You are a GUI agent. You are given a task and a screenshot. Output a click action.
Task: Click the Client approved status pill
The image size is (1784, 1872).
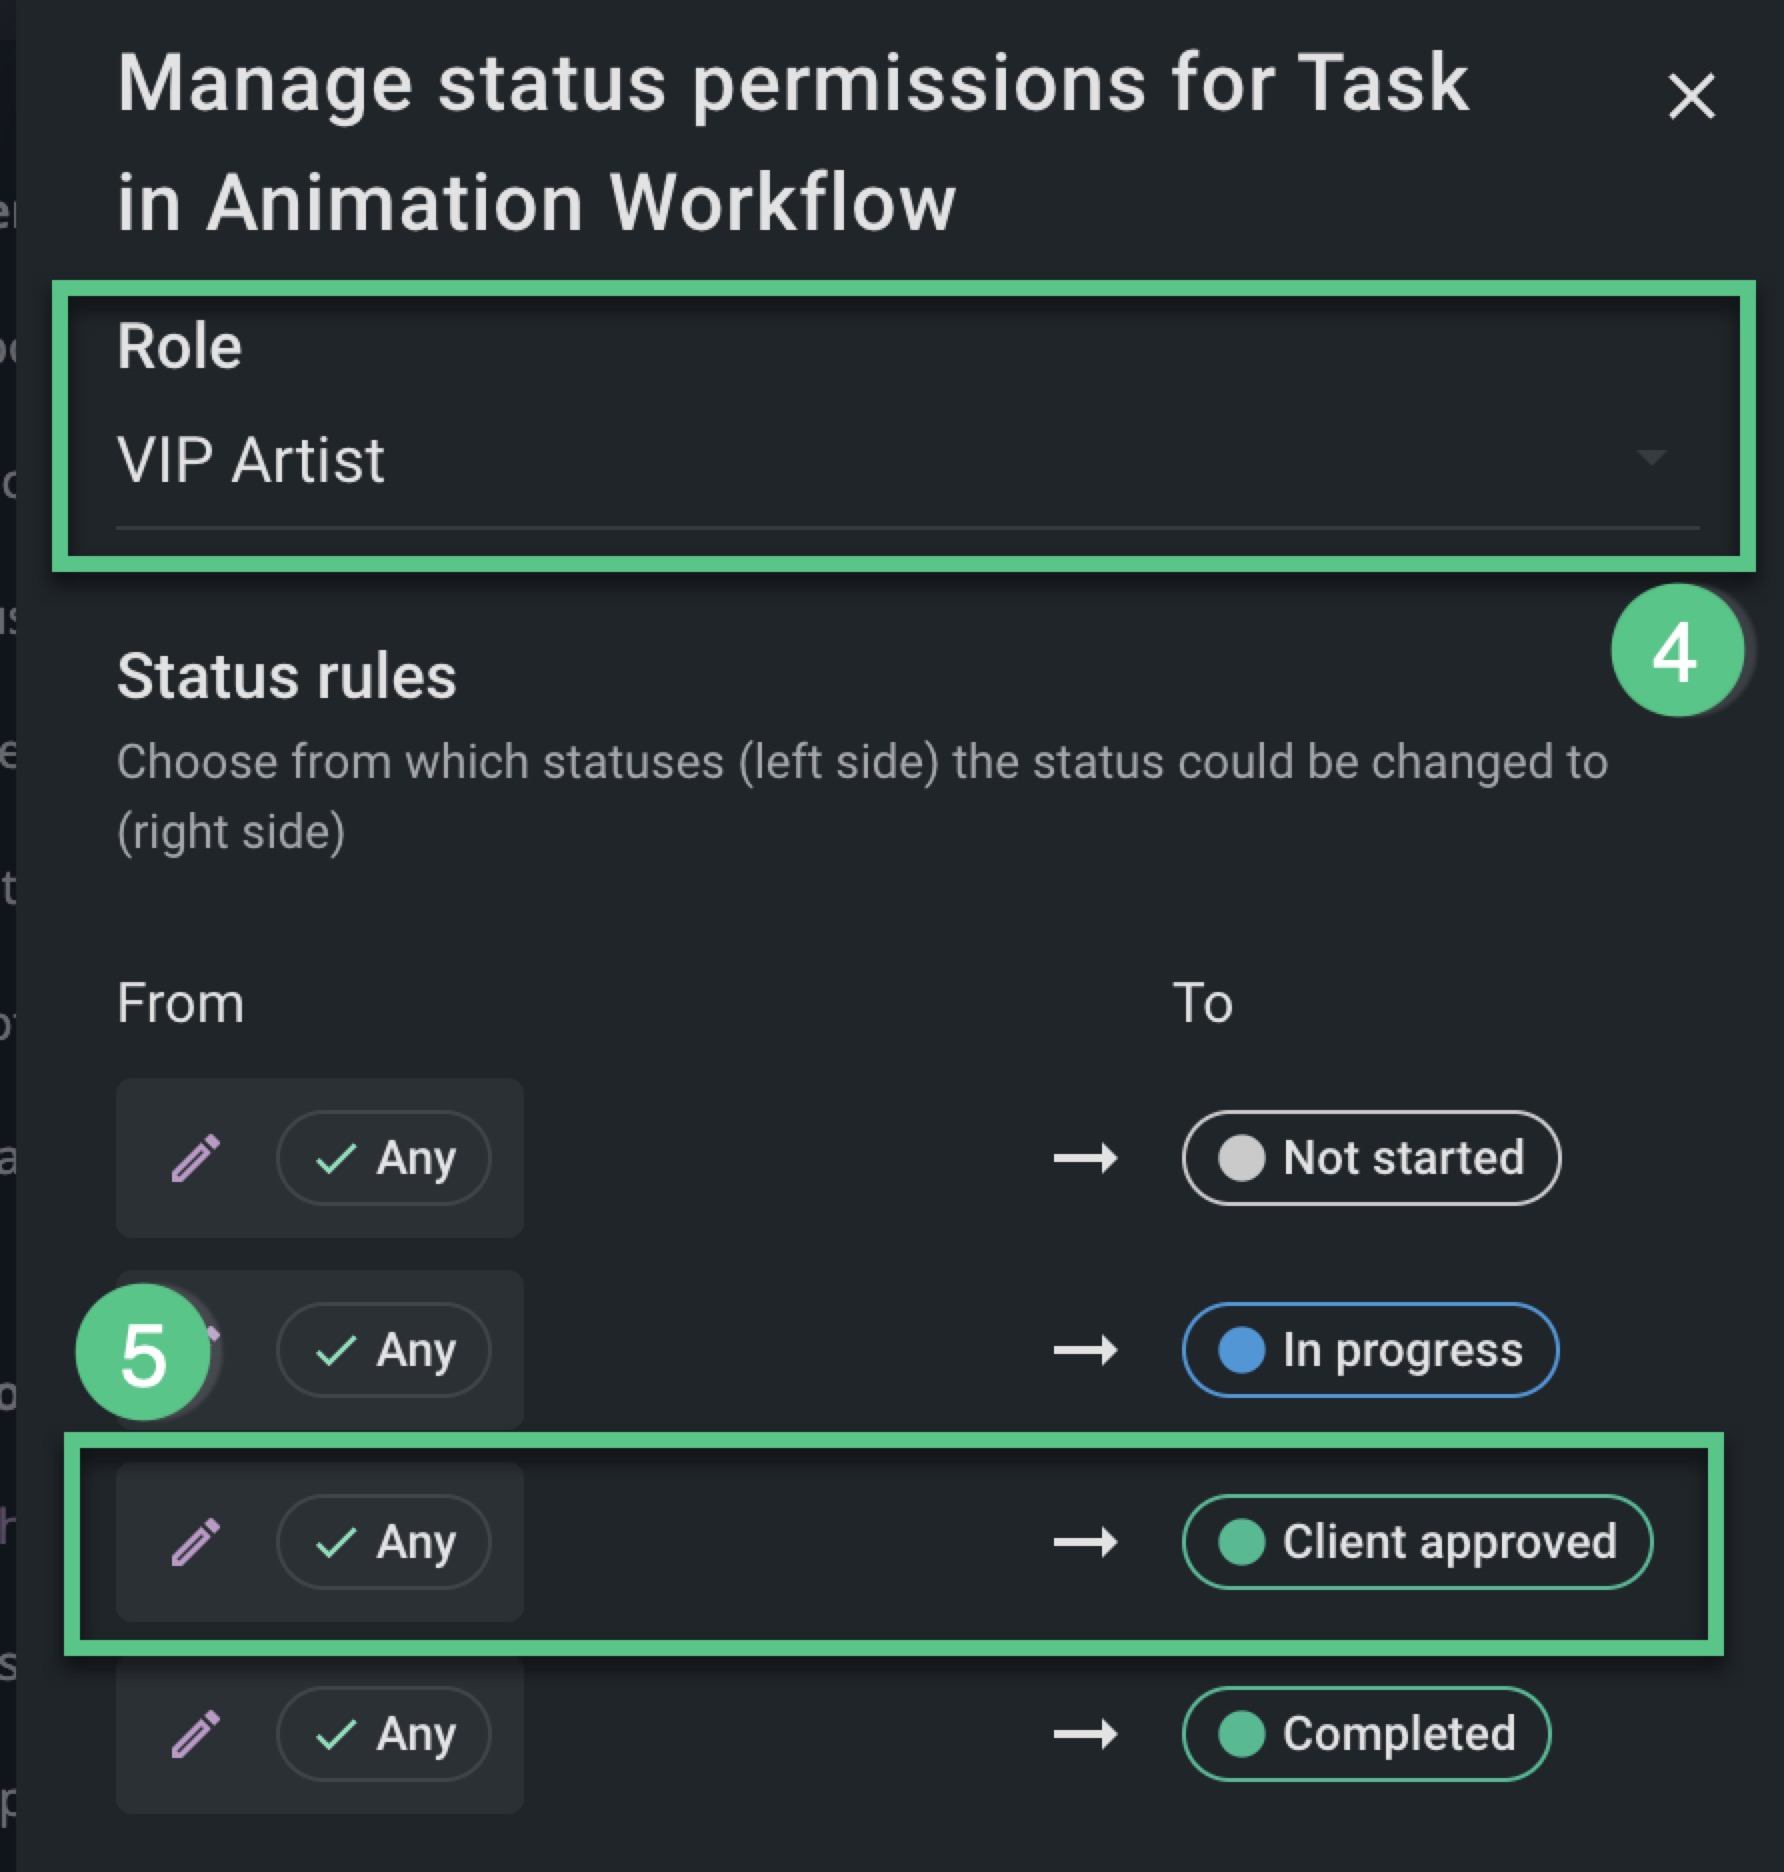point(1417,1542)
